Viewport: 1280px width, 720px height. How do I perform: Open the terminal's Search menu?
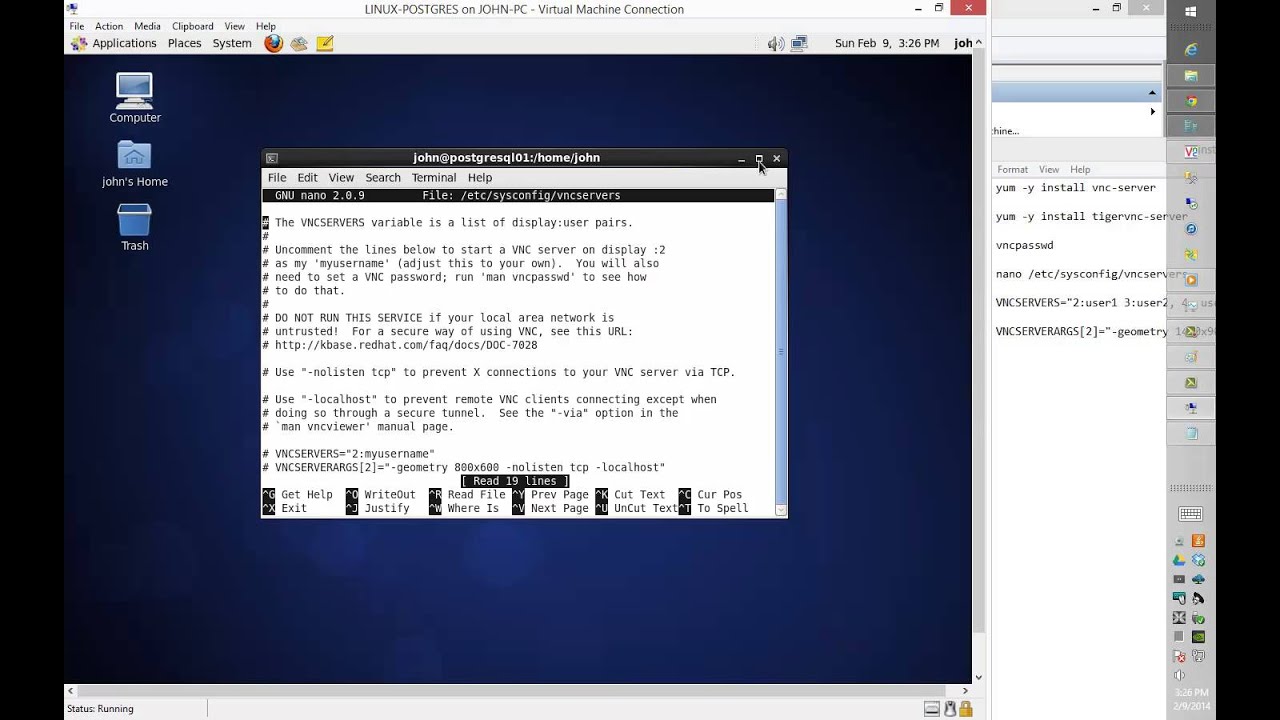pos(382,177)
